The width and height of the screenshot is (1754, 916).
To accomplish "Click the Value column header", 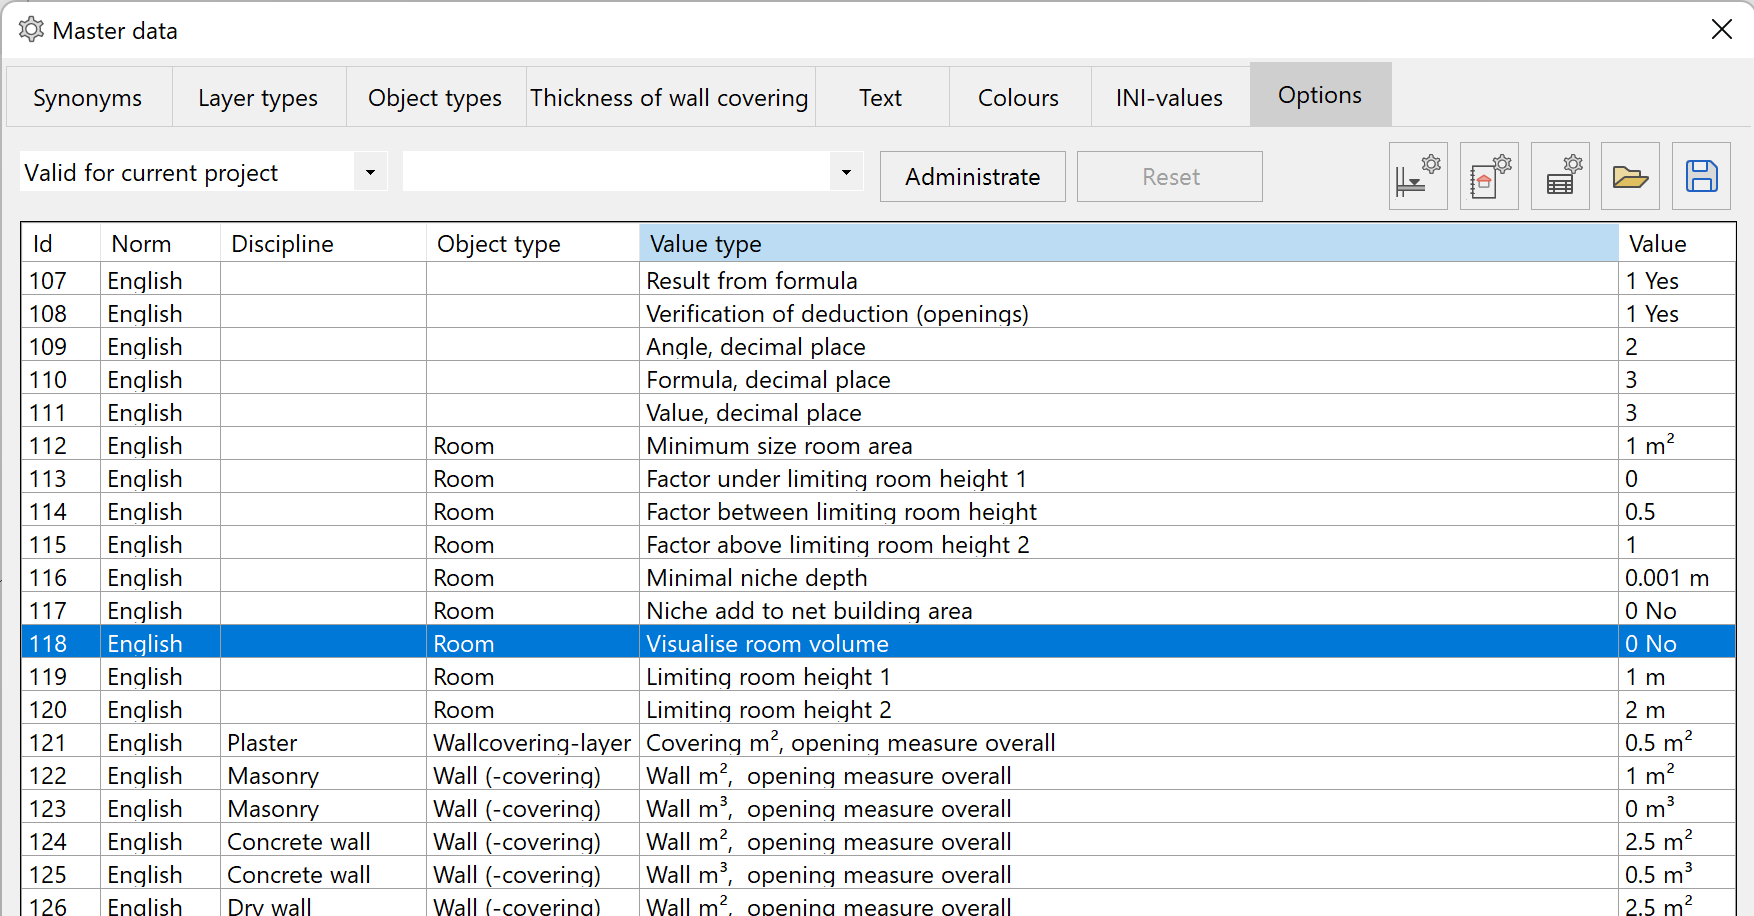I will click(x=1677, y=243).
